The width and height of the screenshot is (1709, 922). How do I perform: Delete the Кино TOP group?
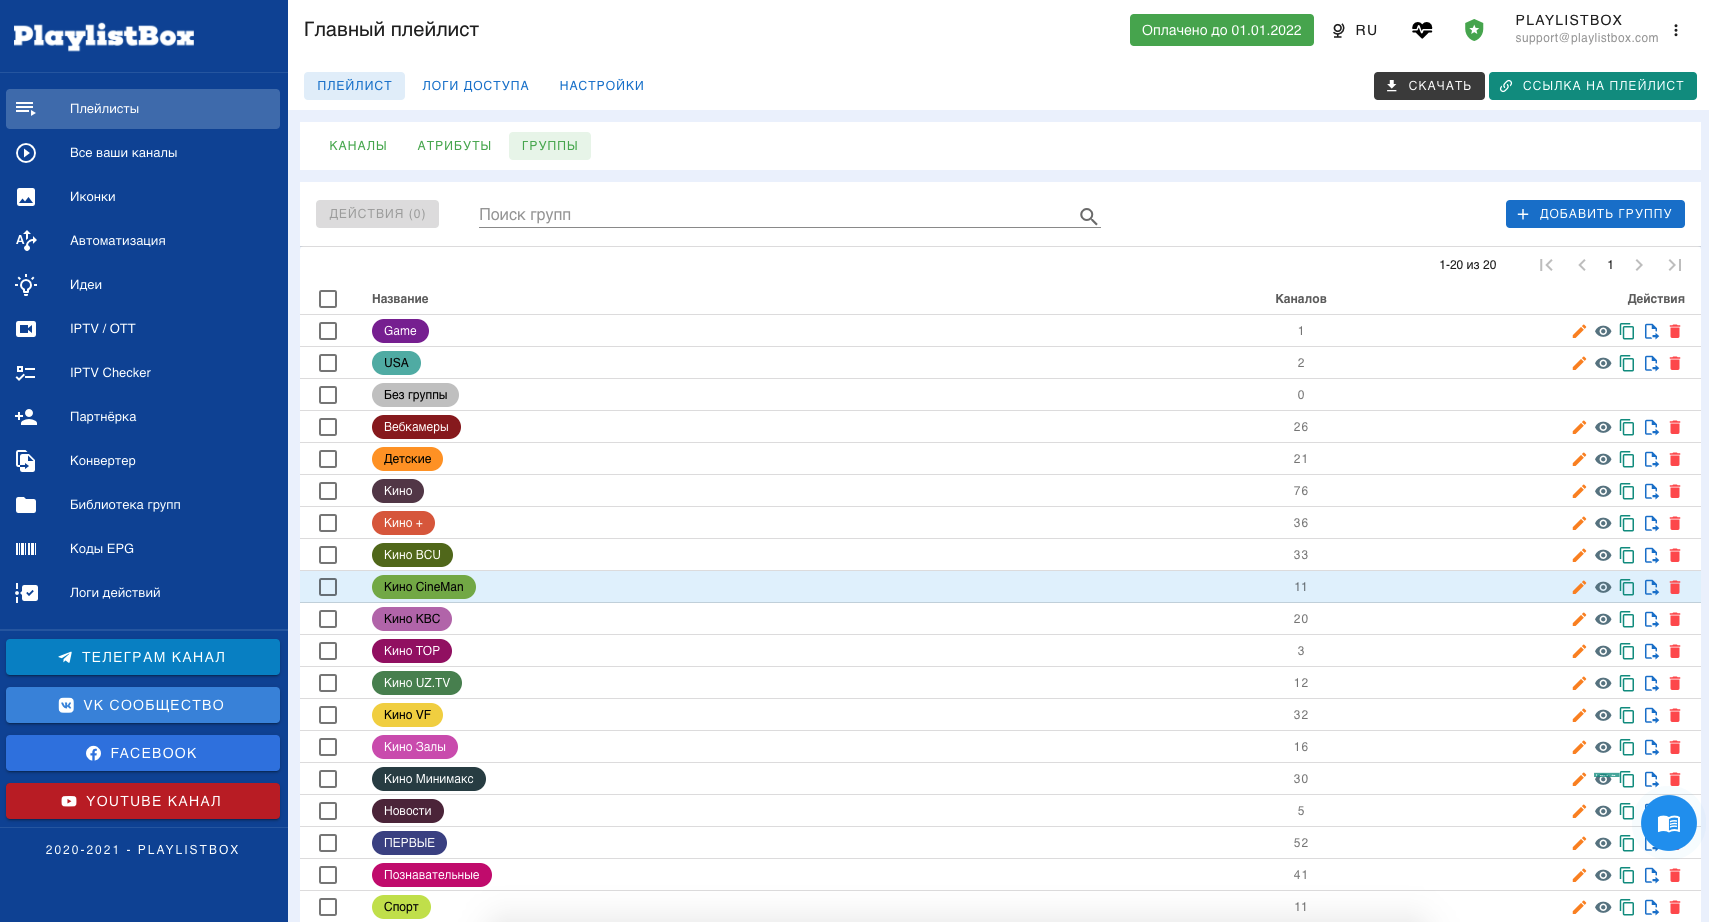[x=1675, y=651]
